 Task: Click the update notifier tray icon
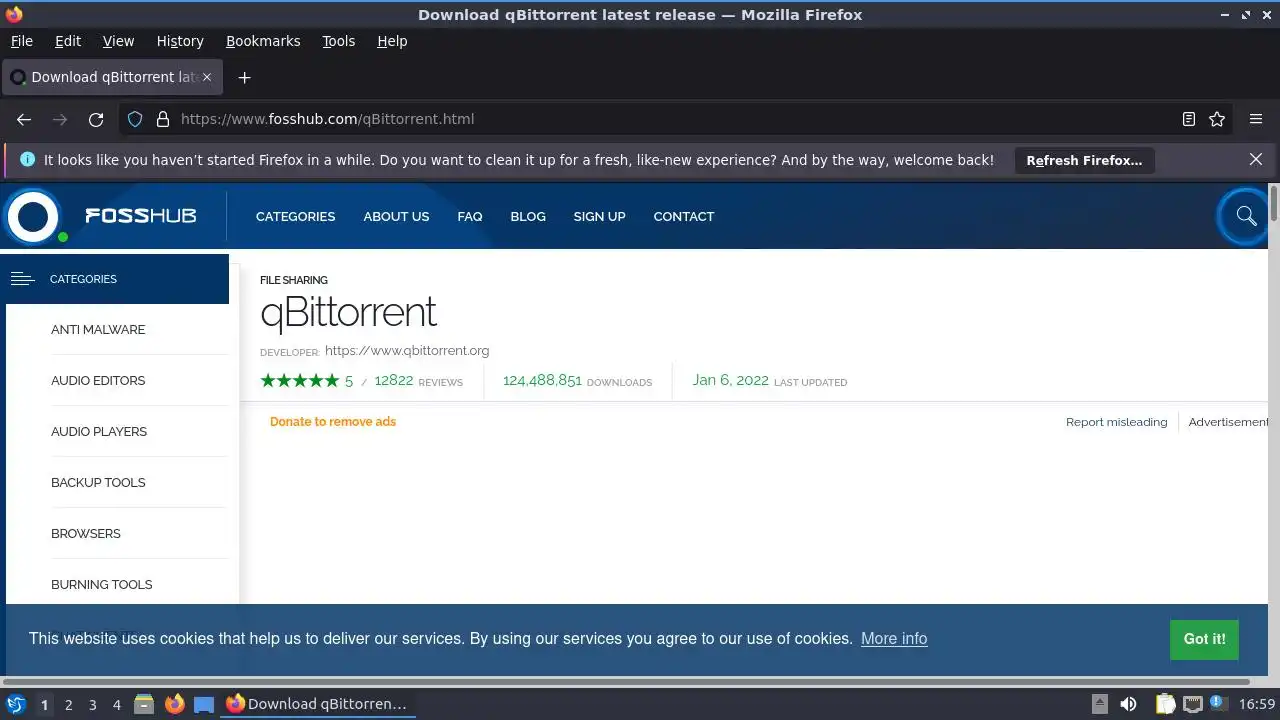1218,703
